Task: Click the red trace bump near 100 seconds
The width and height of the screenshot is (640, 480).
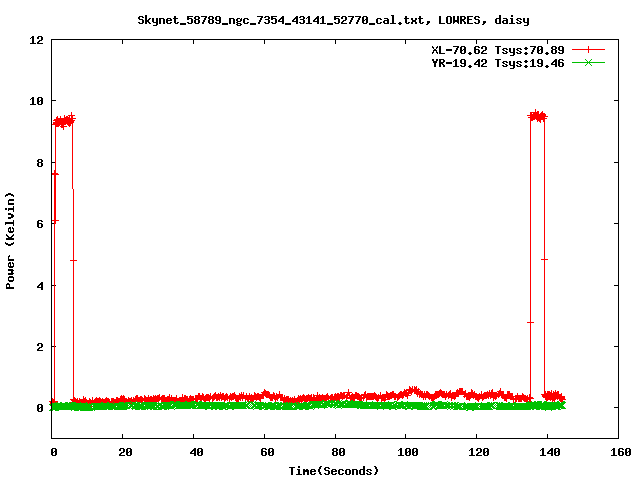Action: 413,391
